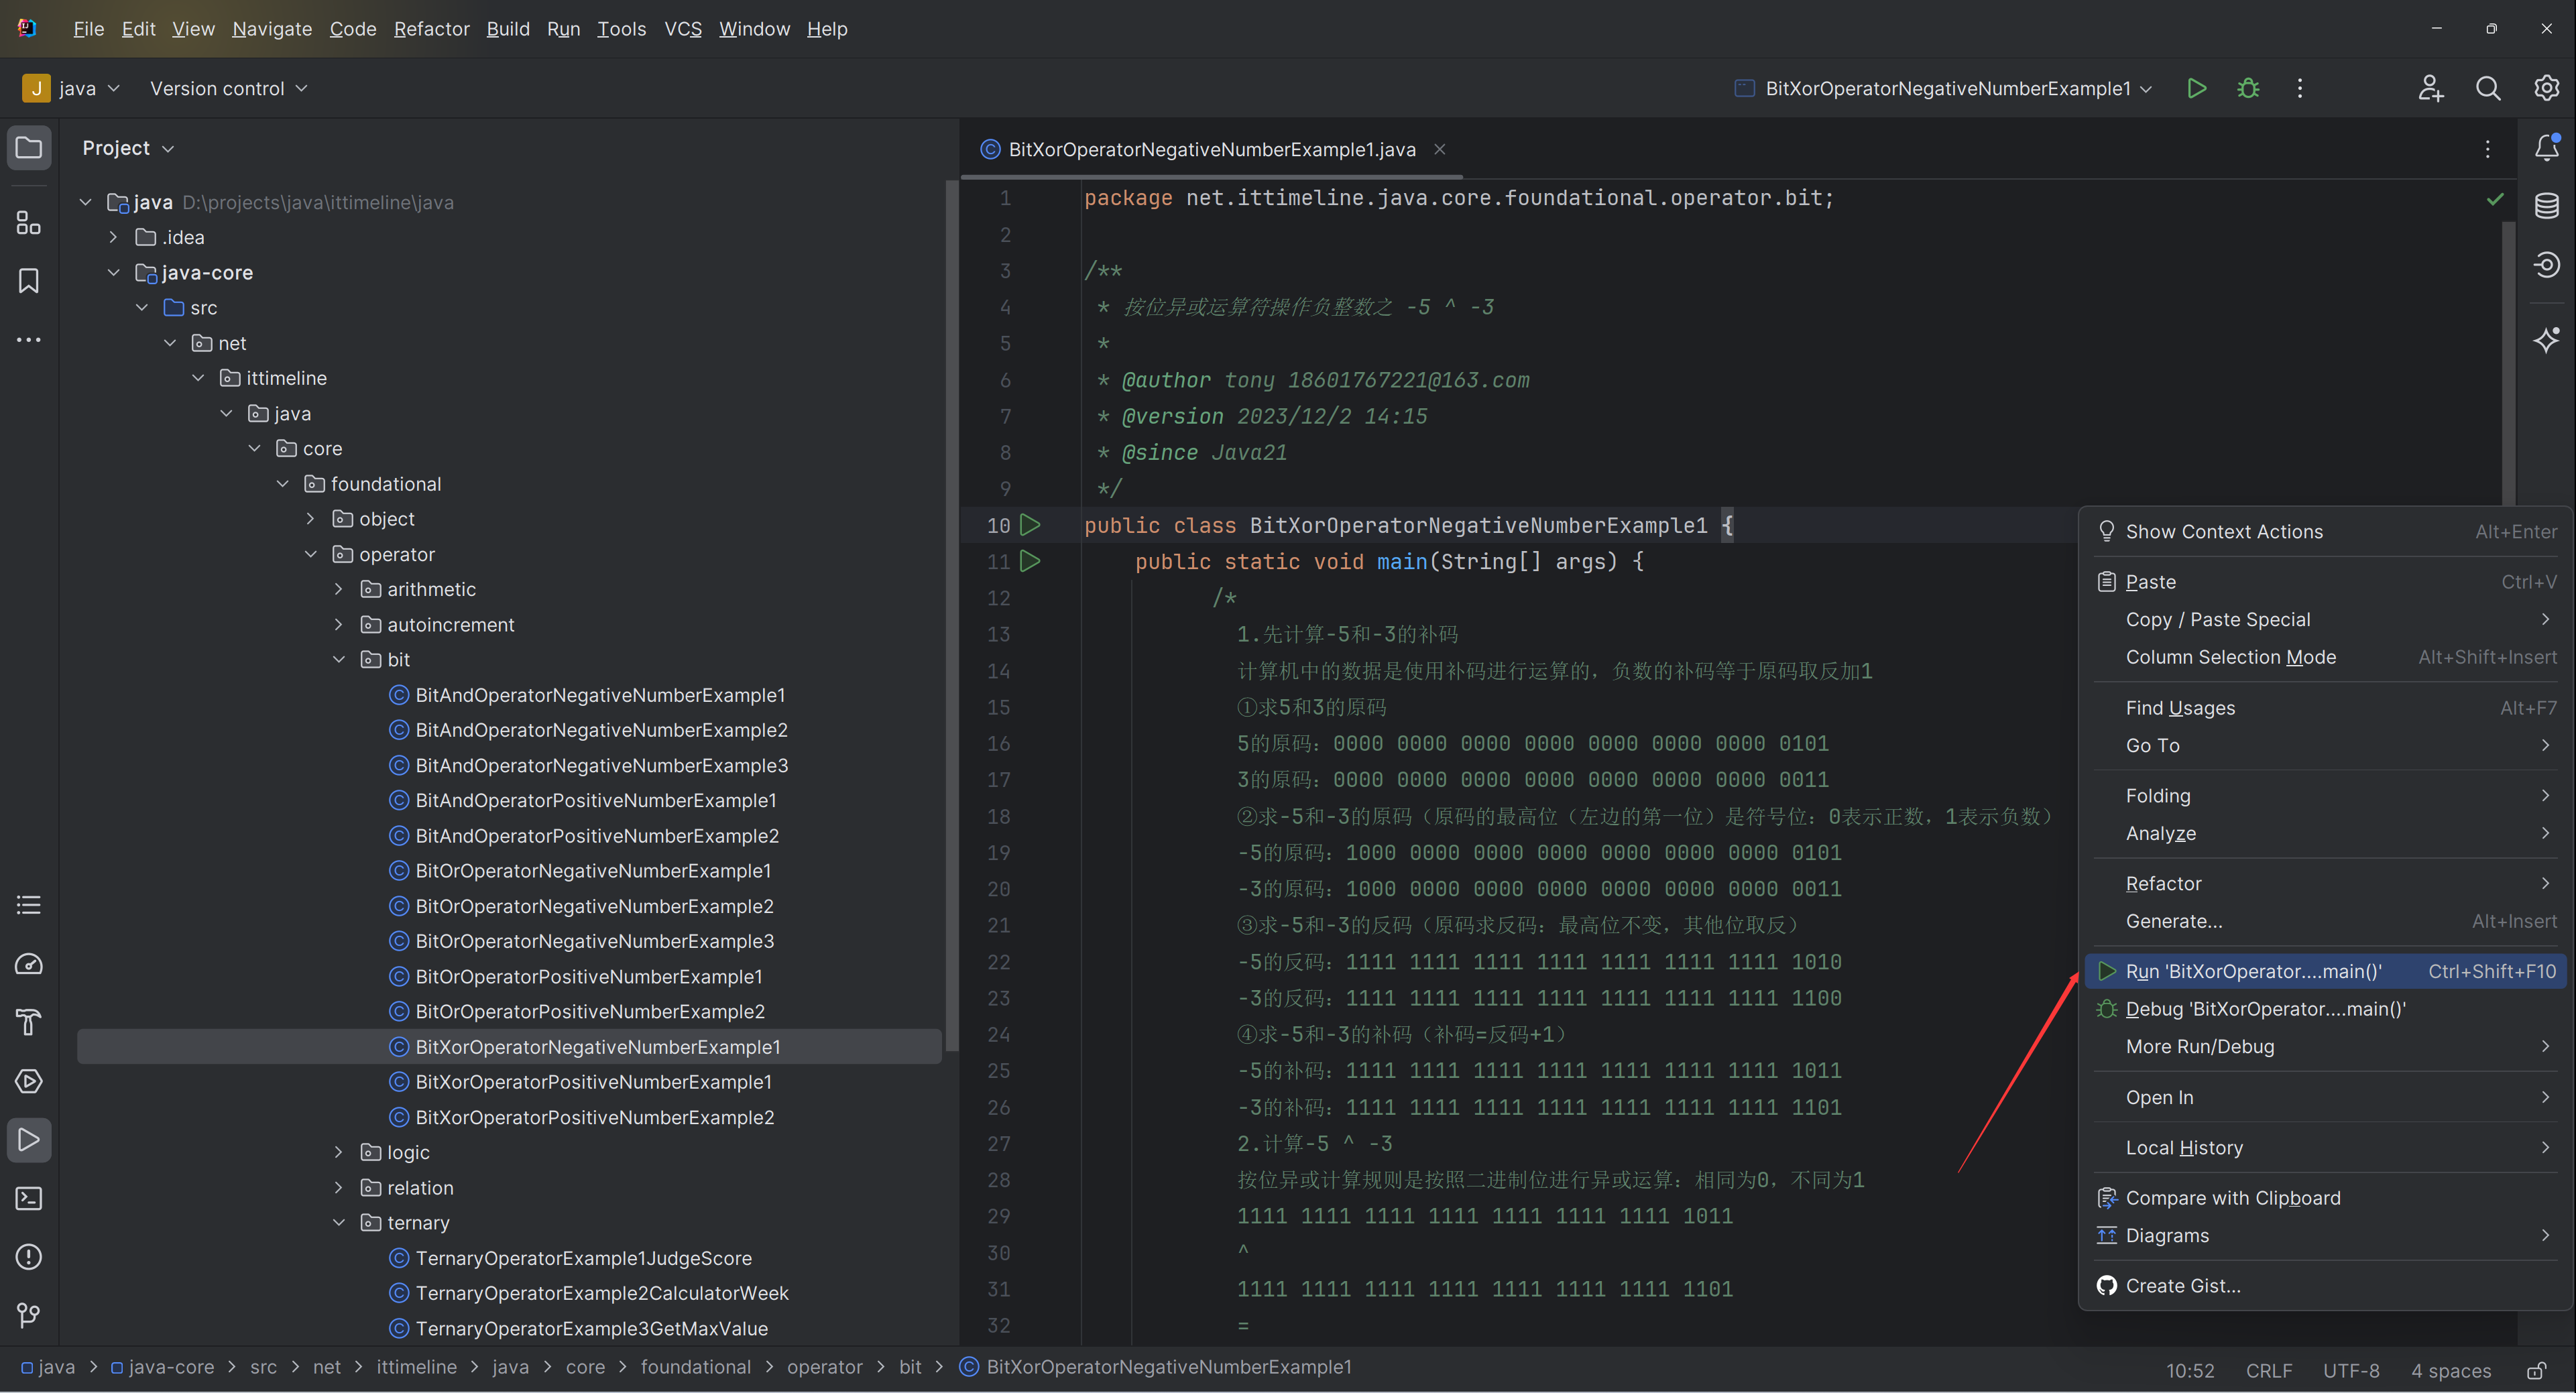Open the Services tool window
Image resolution: width=2576 pixels, height=1393 pixels.
(x=29, y=1081)
